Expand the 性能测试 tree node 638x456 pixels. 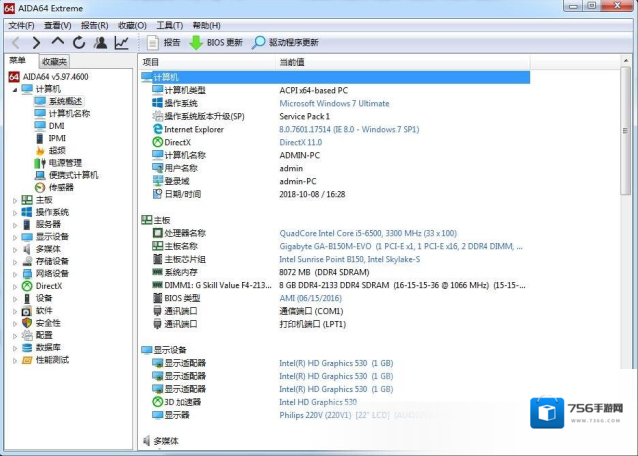click(15, 360)
